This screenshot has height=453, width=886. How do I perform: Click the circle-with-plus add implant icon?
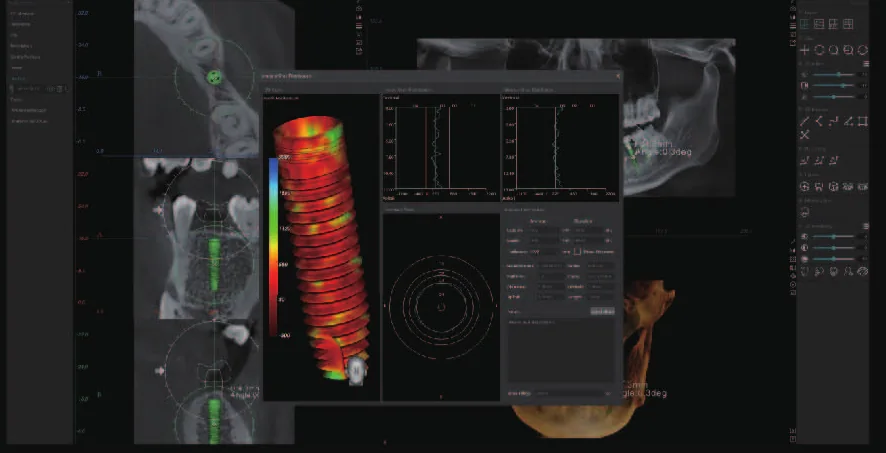[x=805, y=186]
